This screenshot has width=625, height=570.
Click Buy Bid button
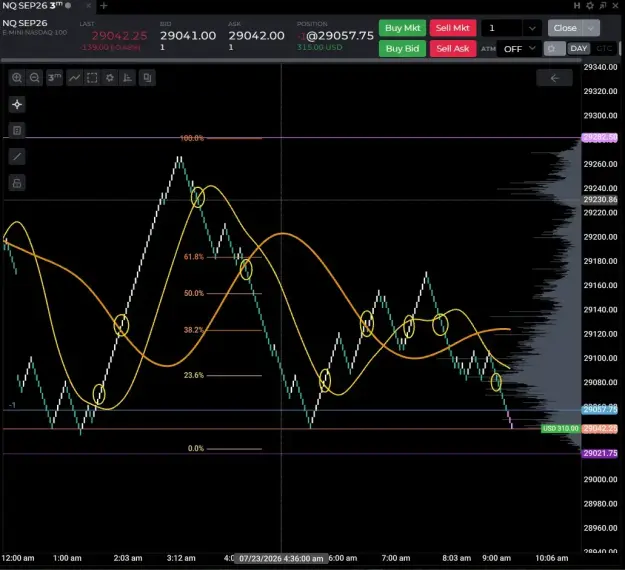(403, 49)
